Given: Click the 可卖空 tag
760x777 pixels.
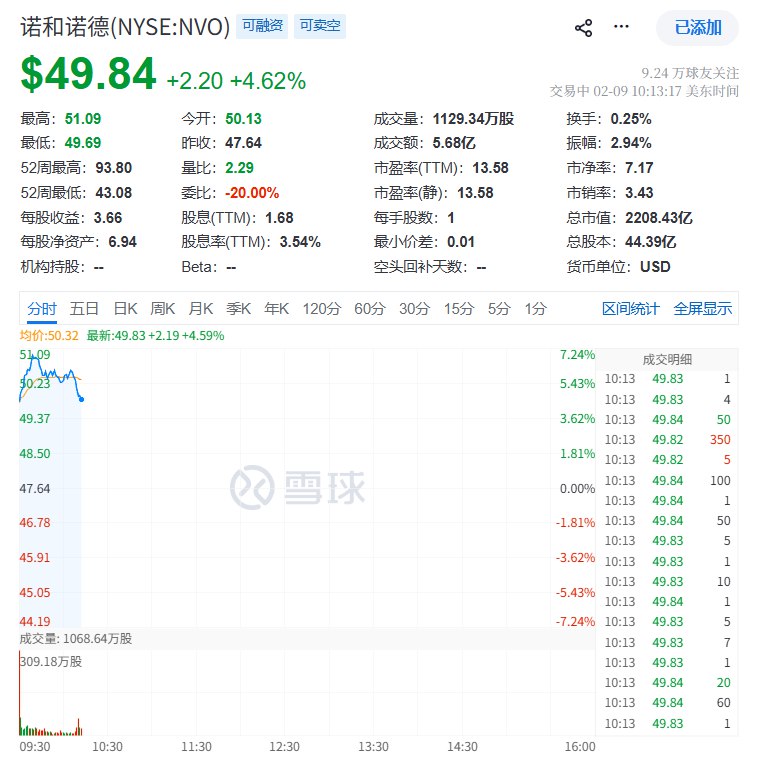Looking at the screenshot, I should [x=320, y=26].
